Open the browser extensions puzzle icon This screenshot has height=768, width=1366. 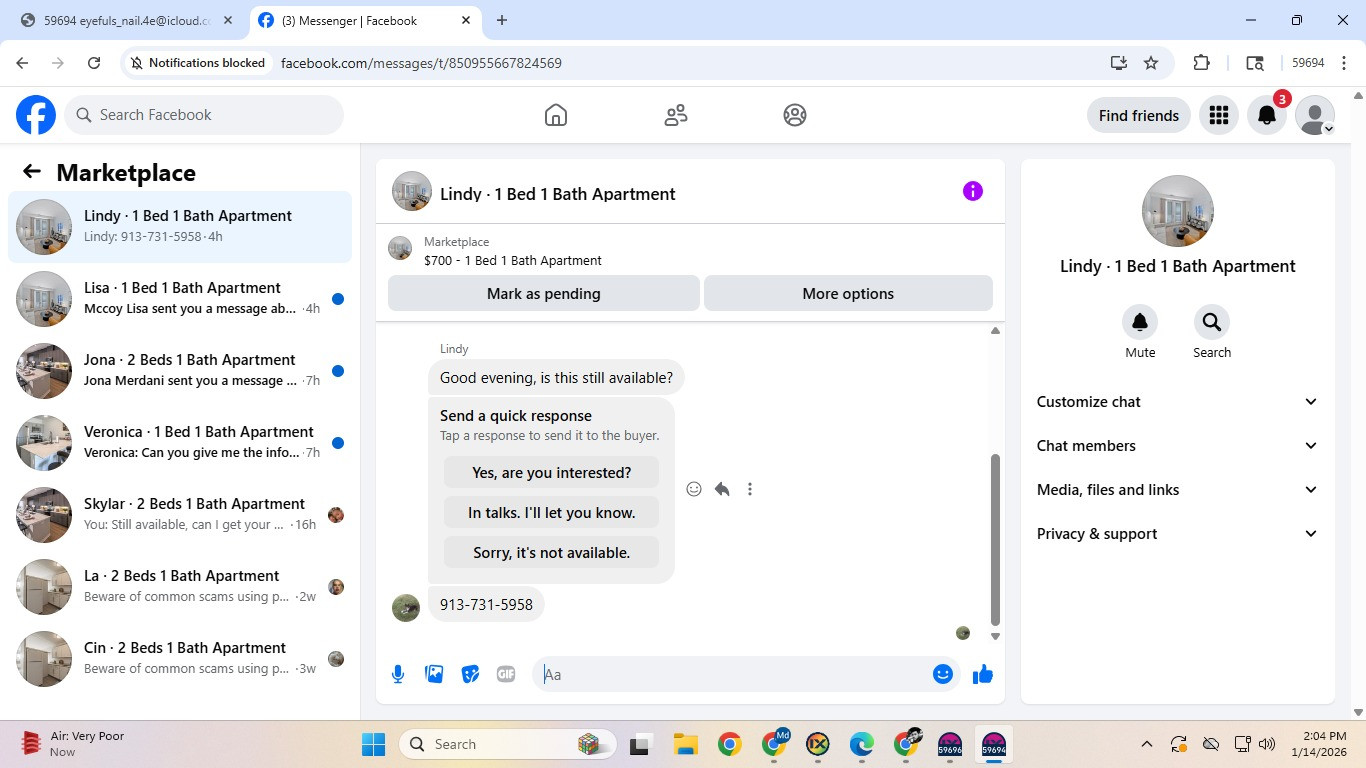pyautogui.click(x=1202, y=62)
